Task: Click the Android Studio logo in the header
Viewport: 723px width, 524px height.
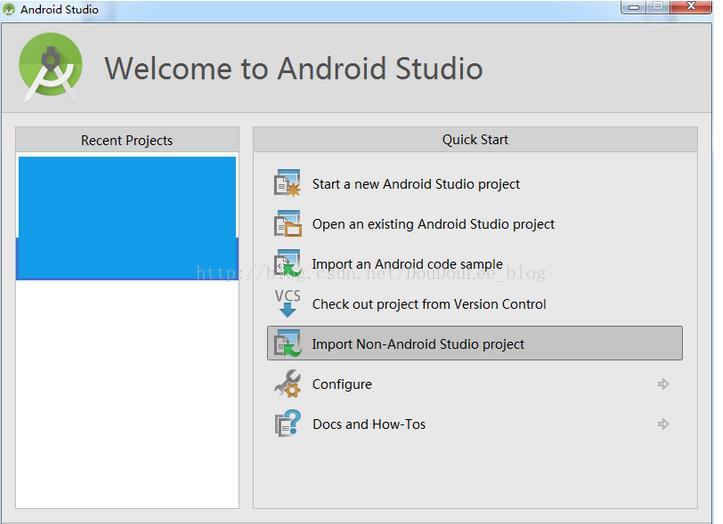Action: [50, 66]
